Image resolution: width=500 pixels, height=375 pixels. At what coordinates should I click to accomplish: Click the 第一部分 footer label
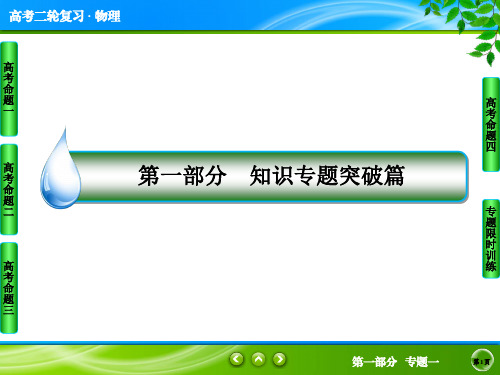tap(374, 361)
